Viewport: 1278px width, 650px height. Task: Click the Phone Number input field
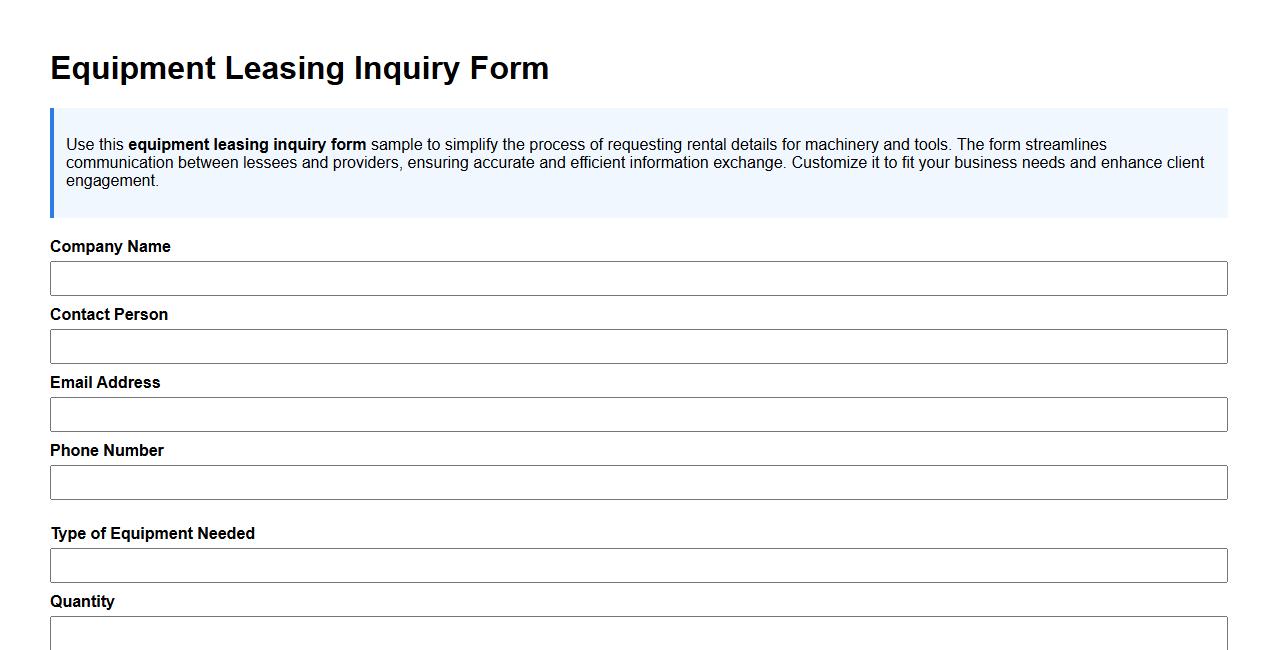tap(638, 482)
